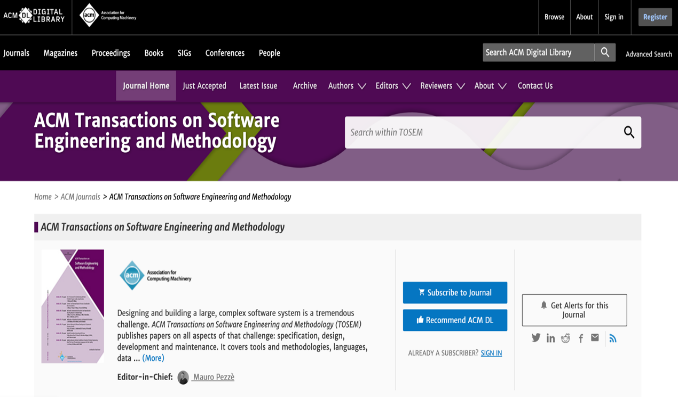
Task: Expand the Reviewers dropdown menu
Action: pyautogui.click(x=442, y=86)
